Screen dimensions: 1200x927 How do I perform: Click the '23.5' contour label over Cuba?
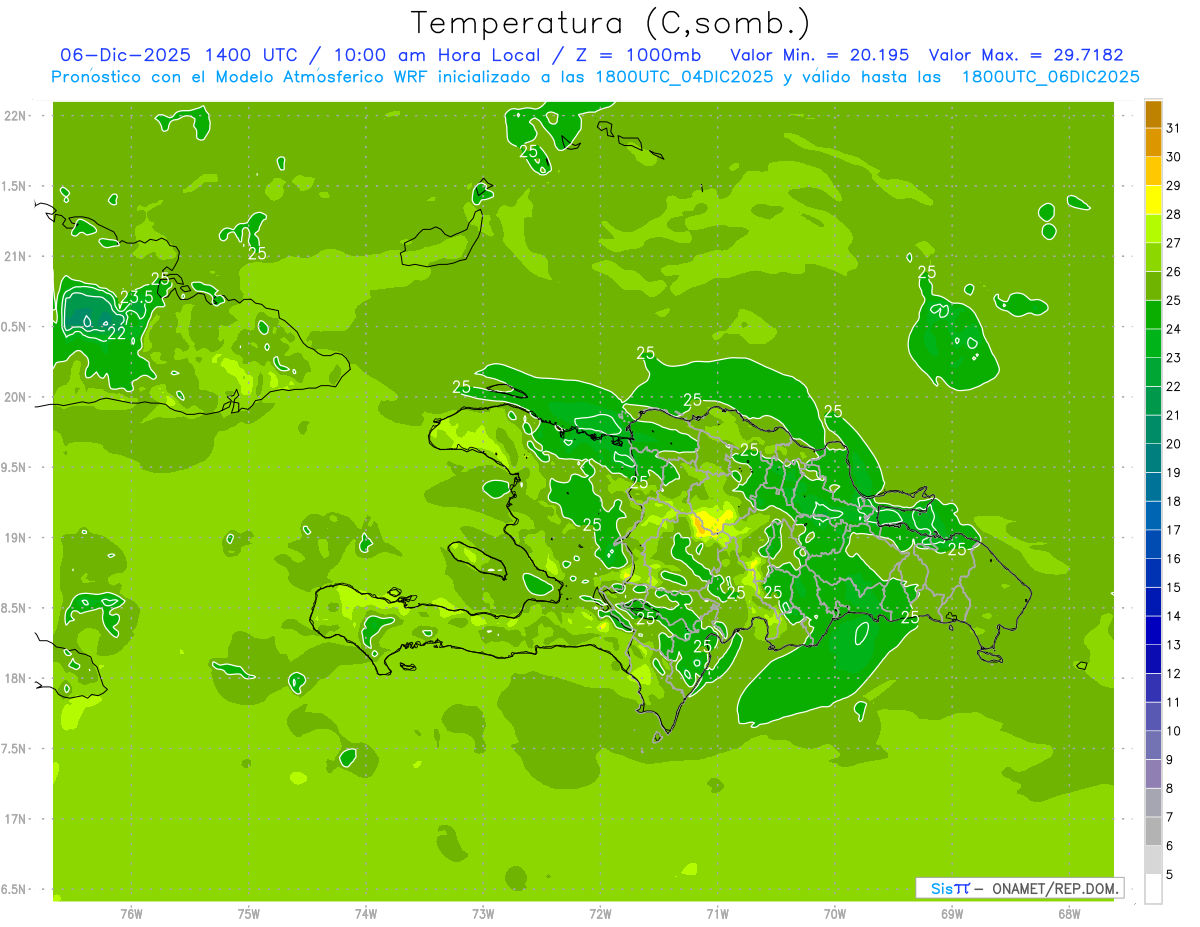(137, 297)
